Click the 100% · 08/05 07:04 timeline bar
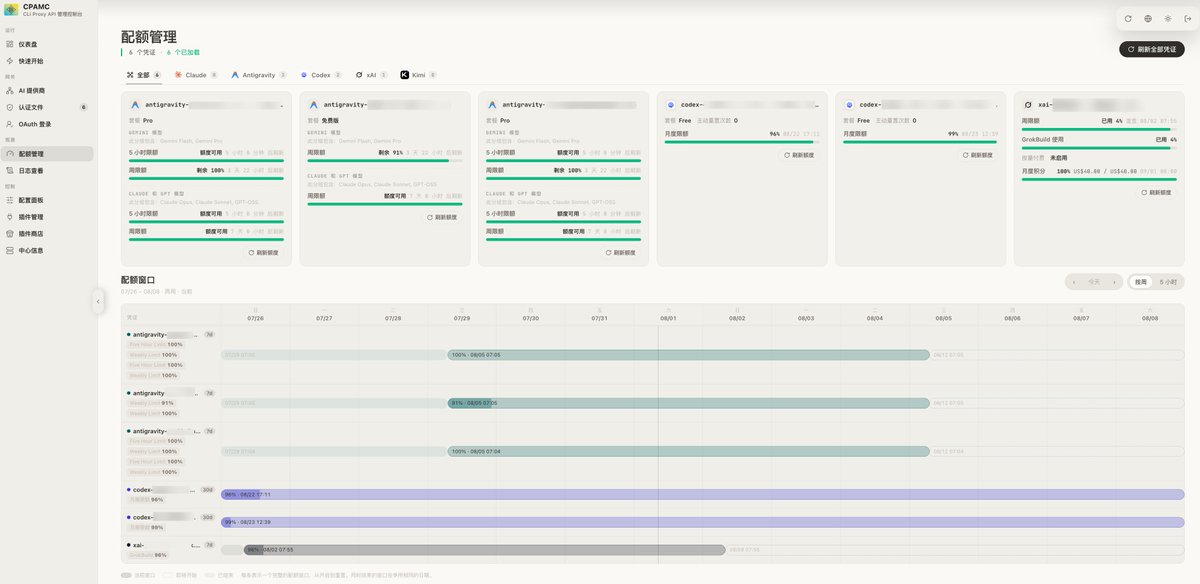 [x=688, y=451]
